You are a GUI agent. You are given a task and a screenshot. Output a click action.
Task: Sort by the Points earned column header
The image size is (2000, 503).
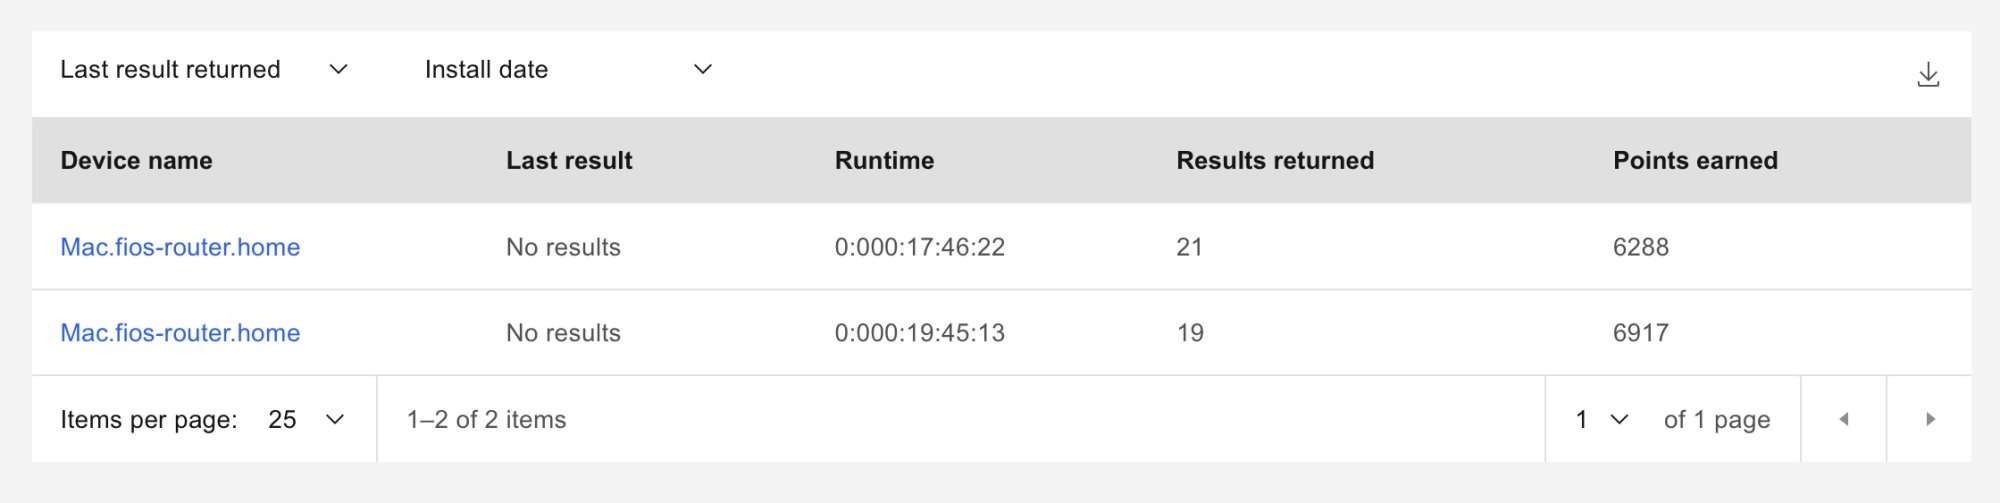pyautogui.click(x=1695, y=161)
